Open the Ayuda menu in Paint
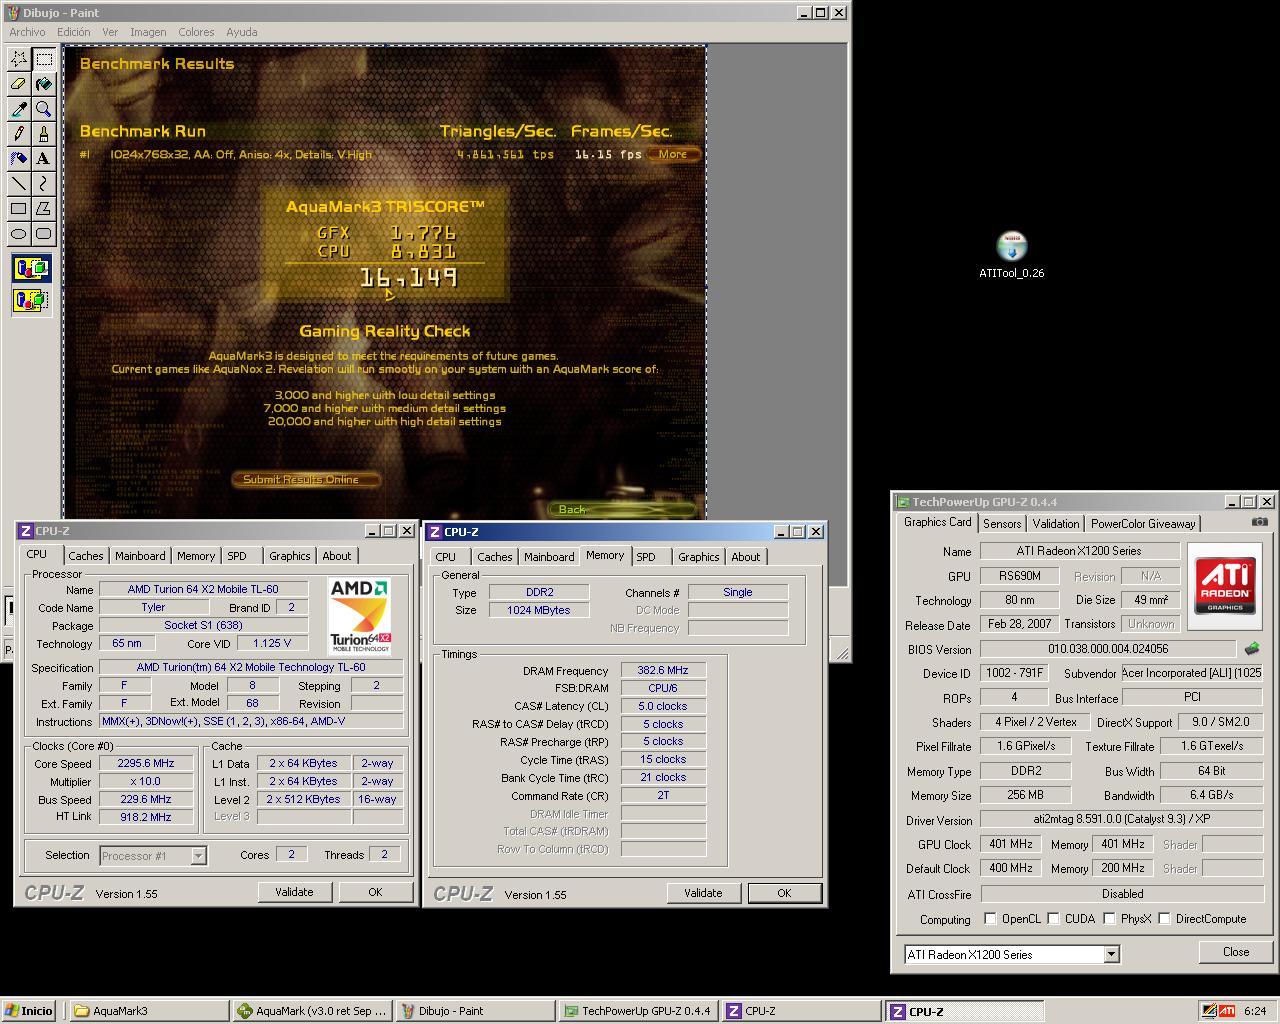The image size is (1280, 1024). pyautogui.click(x=241, y=32)
